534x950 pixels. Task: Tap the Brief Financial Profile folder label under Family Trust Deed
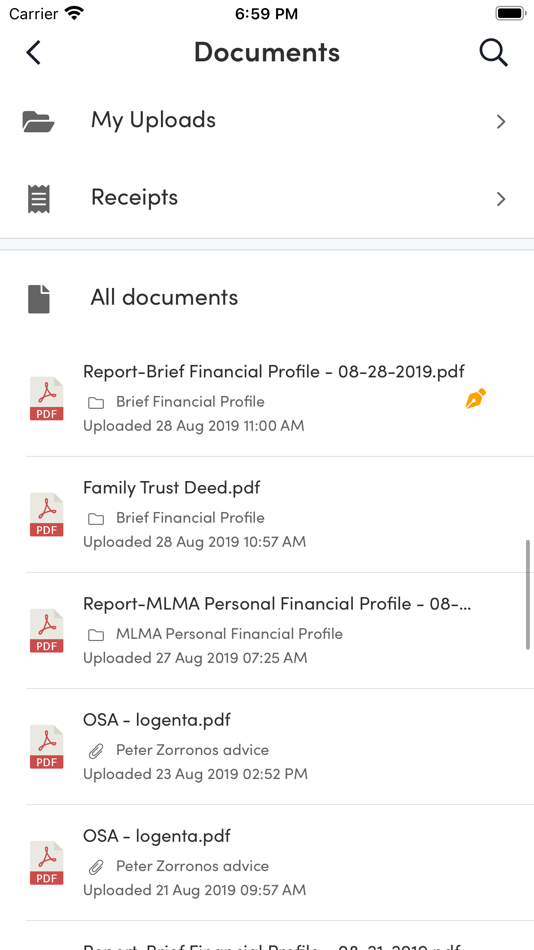190,518
